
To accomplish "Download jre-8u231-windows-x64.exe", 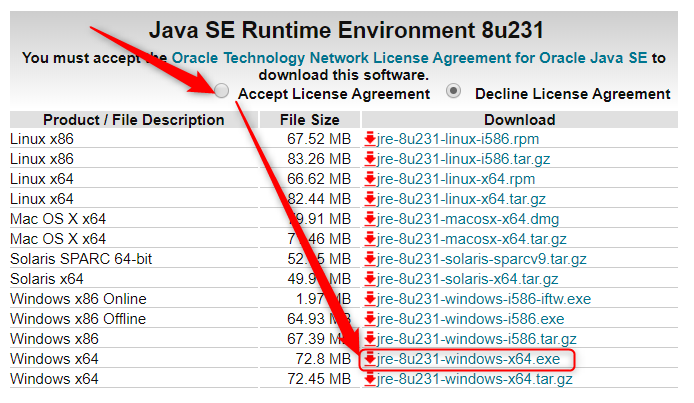I will tap(468, 359).
